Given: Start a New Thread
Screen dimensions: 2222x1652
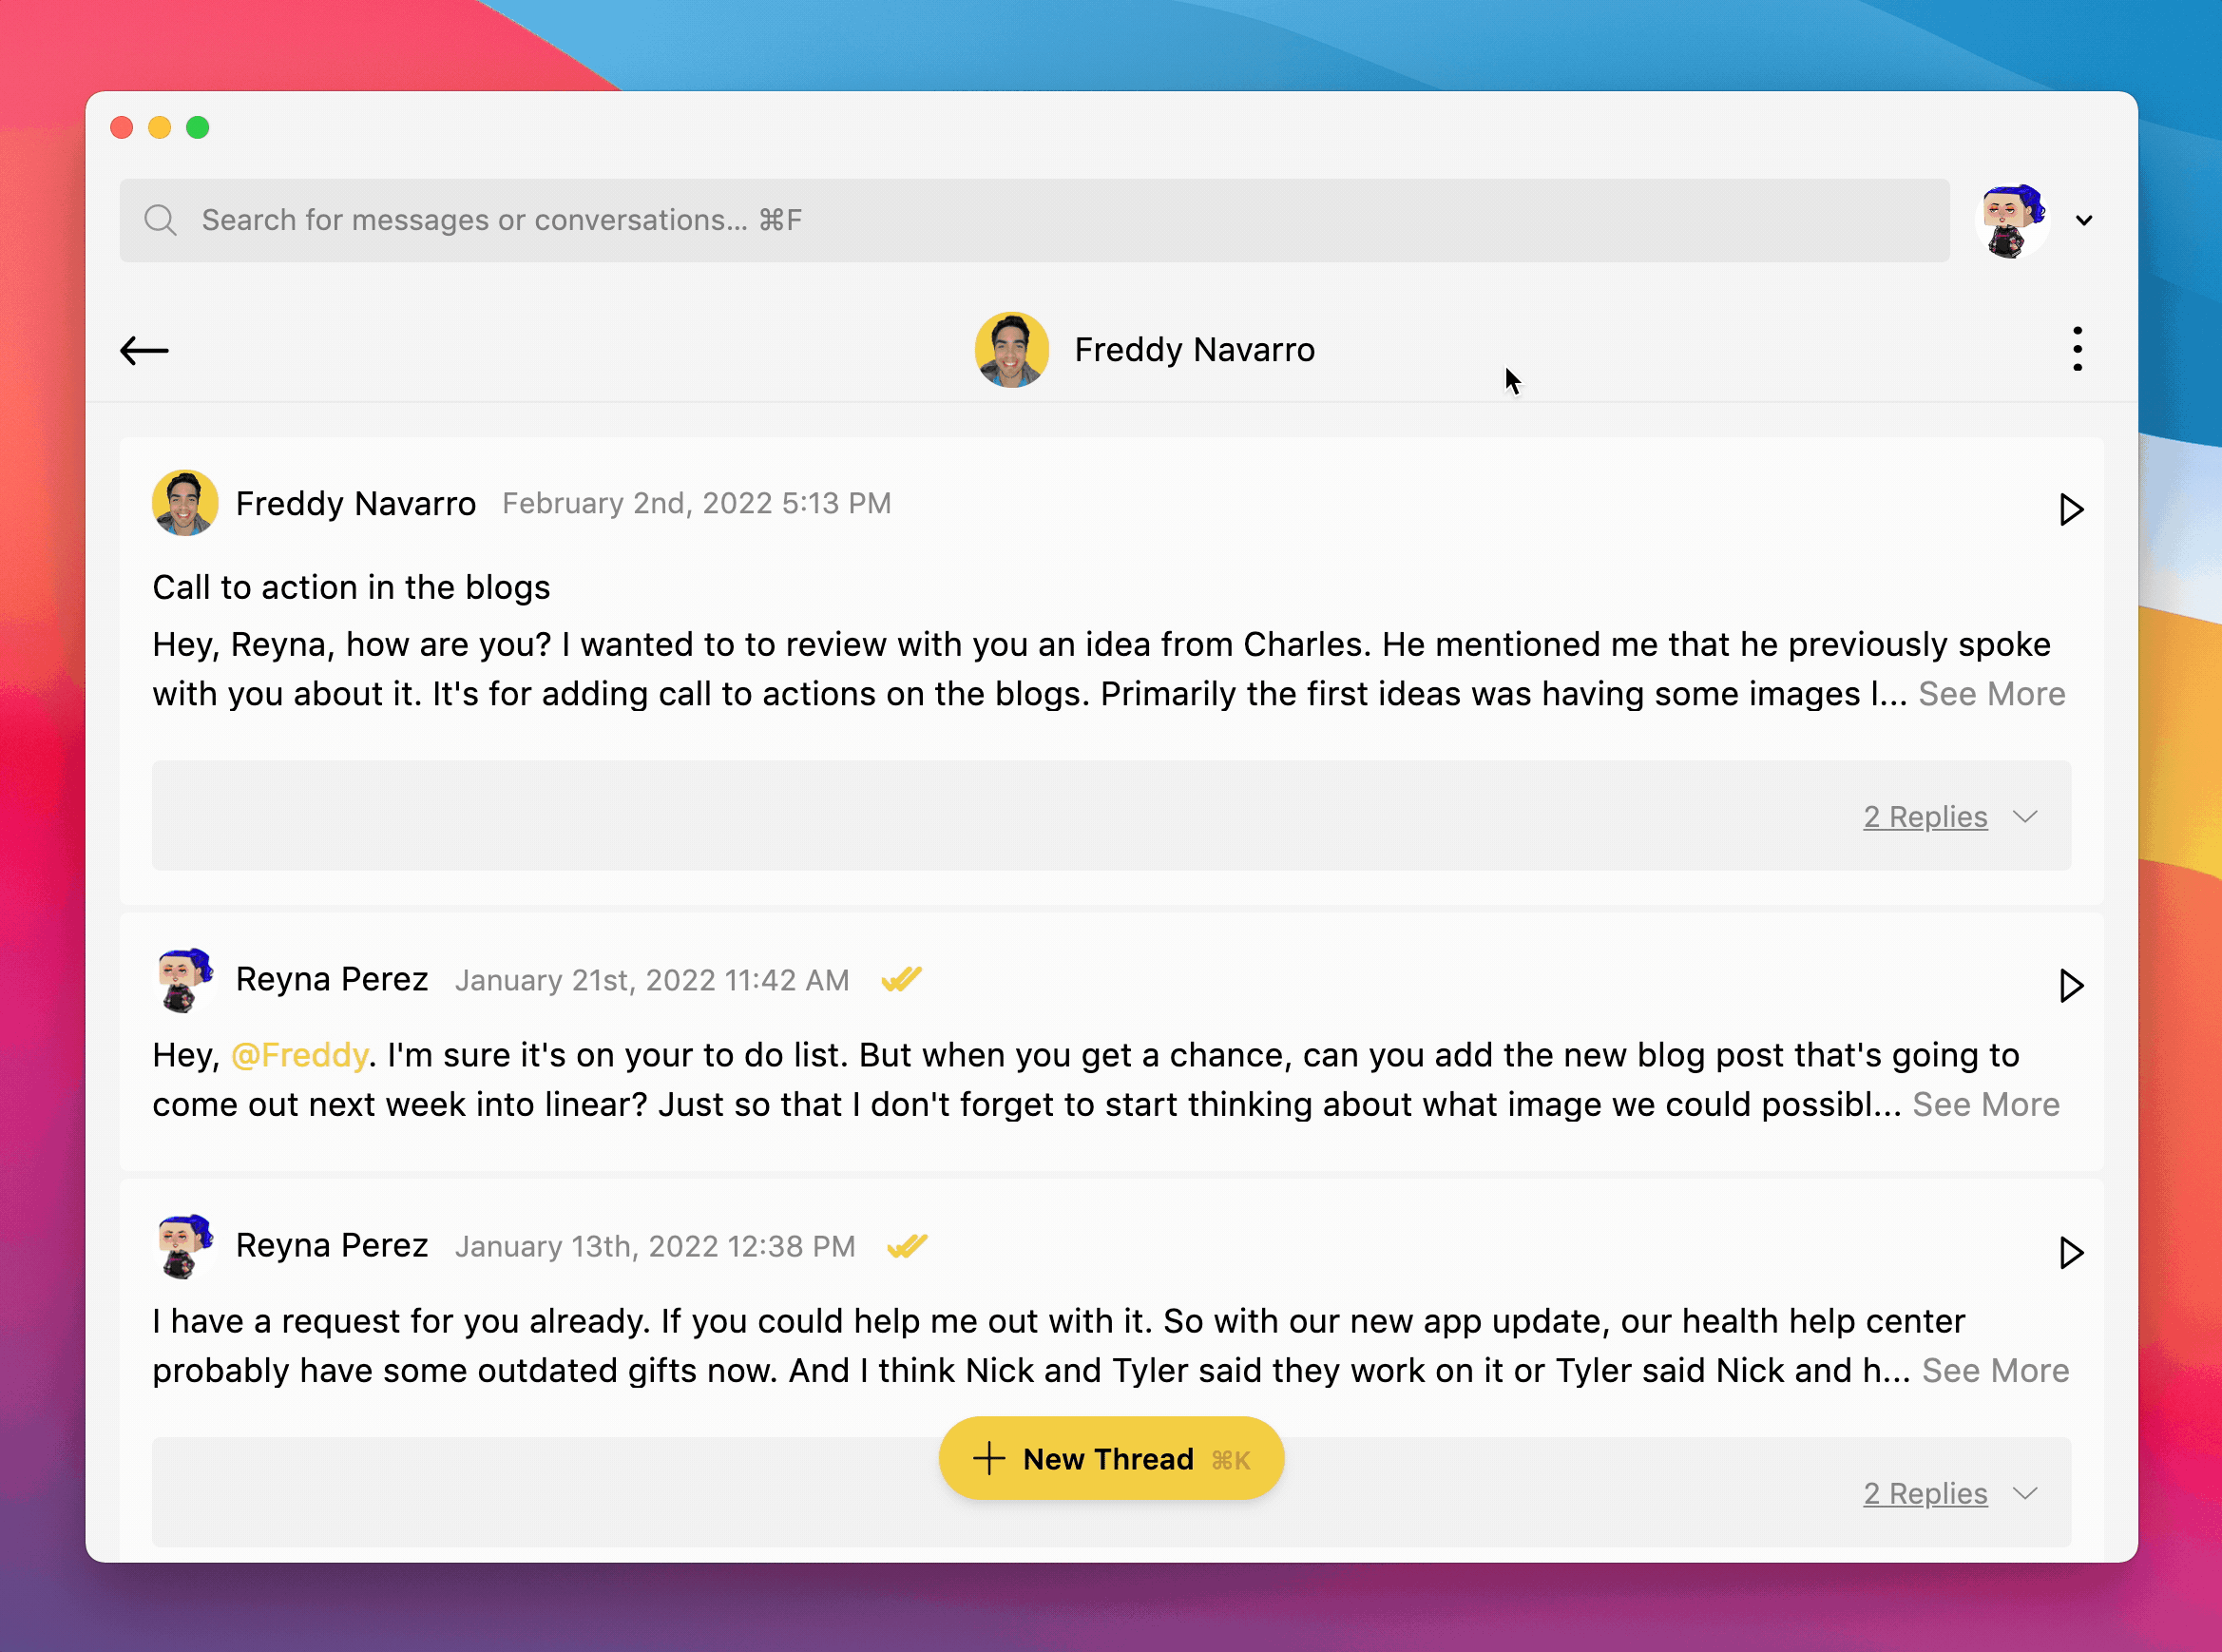Looking at the screenshot, I should 1110,1458.
